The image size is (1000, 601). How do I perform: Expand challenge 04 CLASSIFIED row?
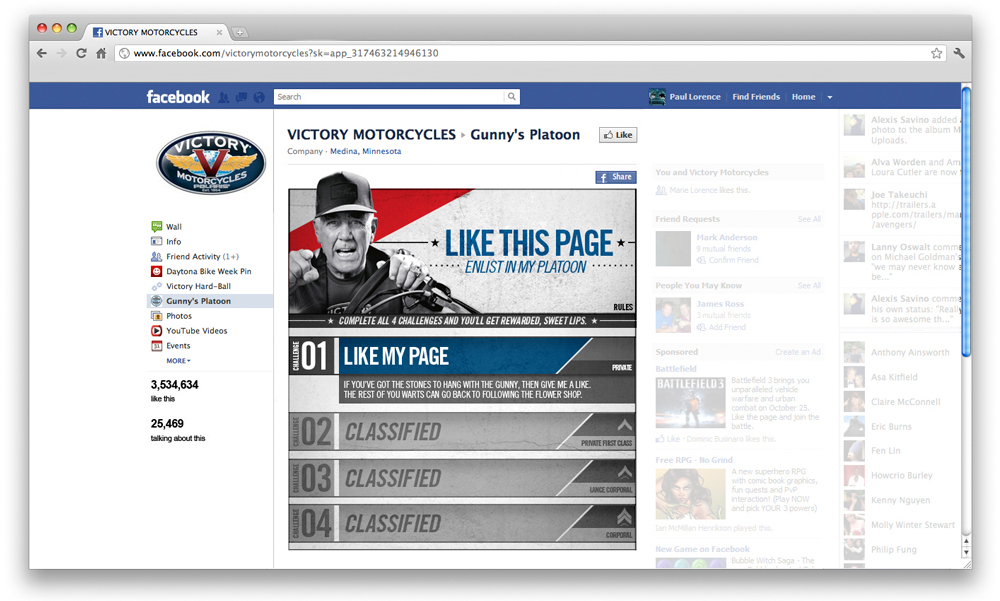click(462, 524)
